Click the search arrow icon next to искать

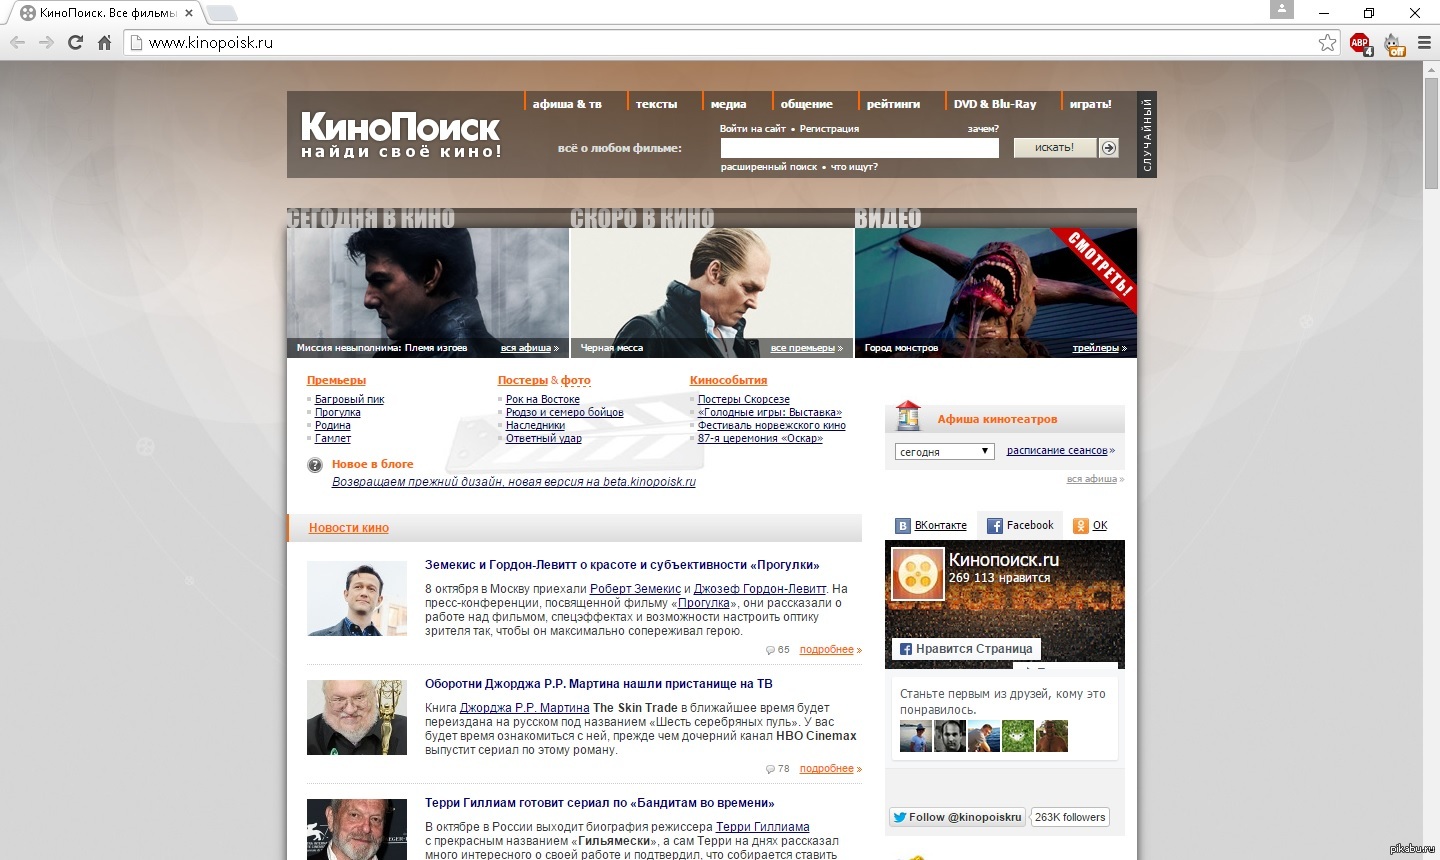(x=1108, y=148)
